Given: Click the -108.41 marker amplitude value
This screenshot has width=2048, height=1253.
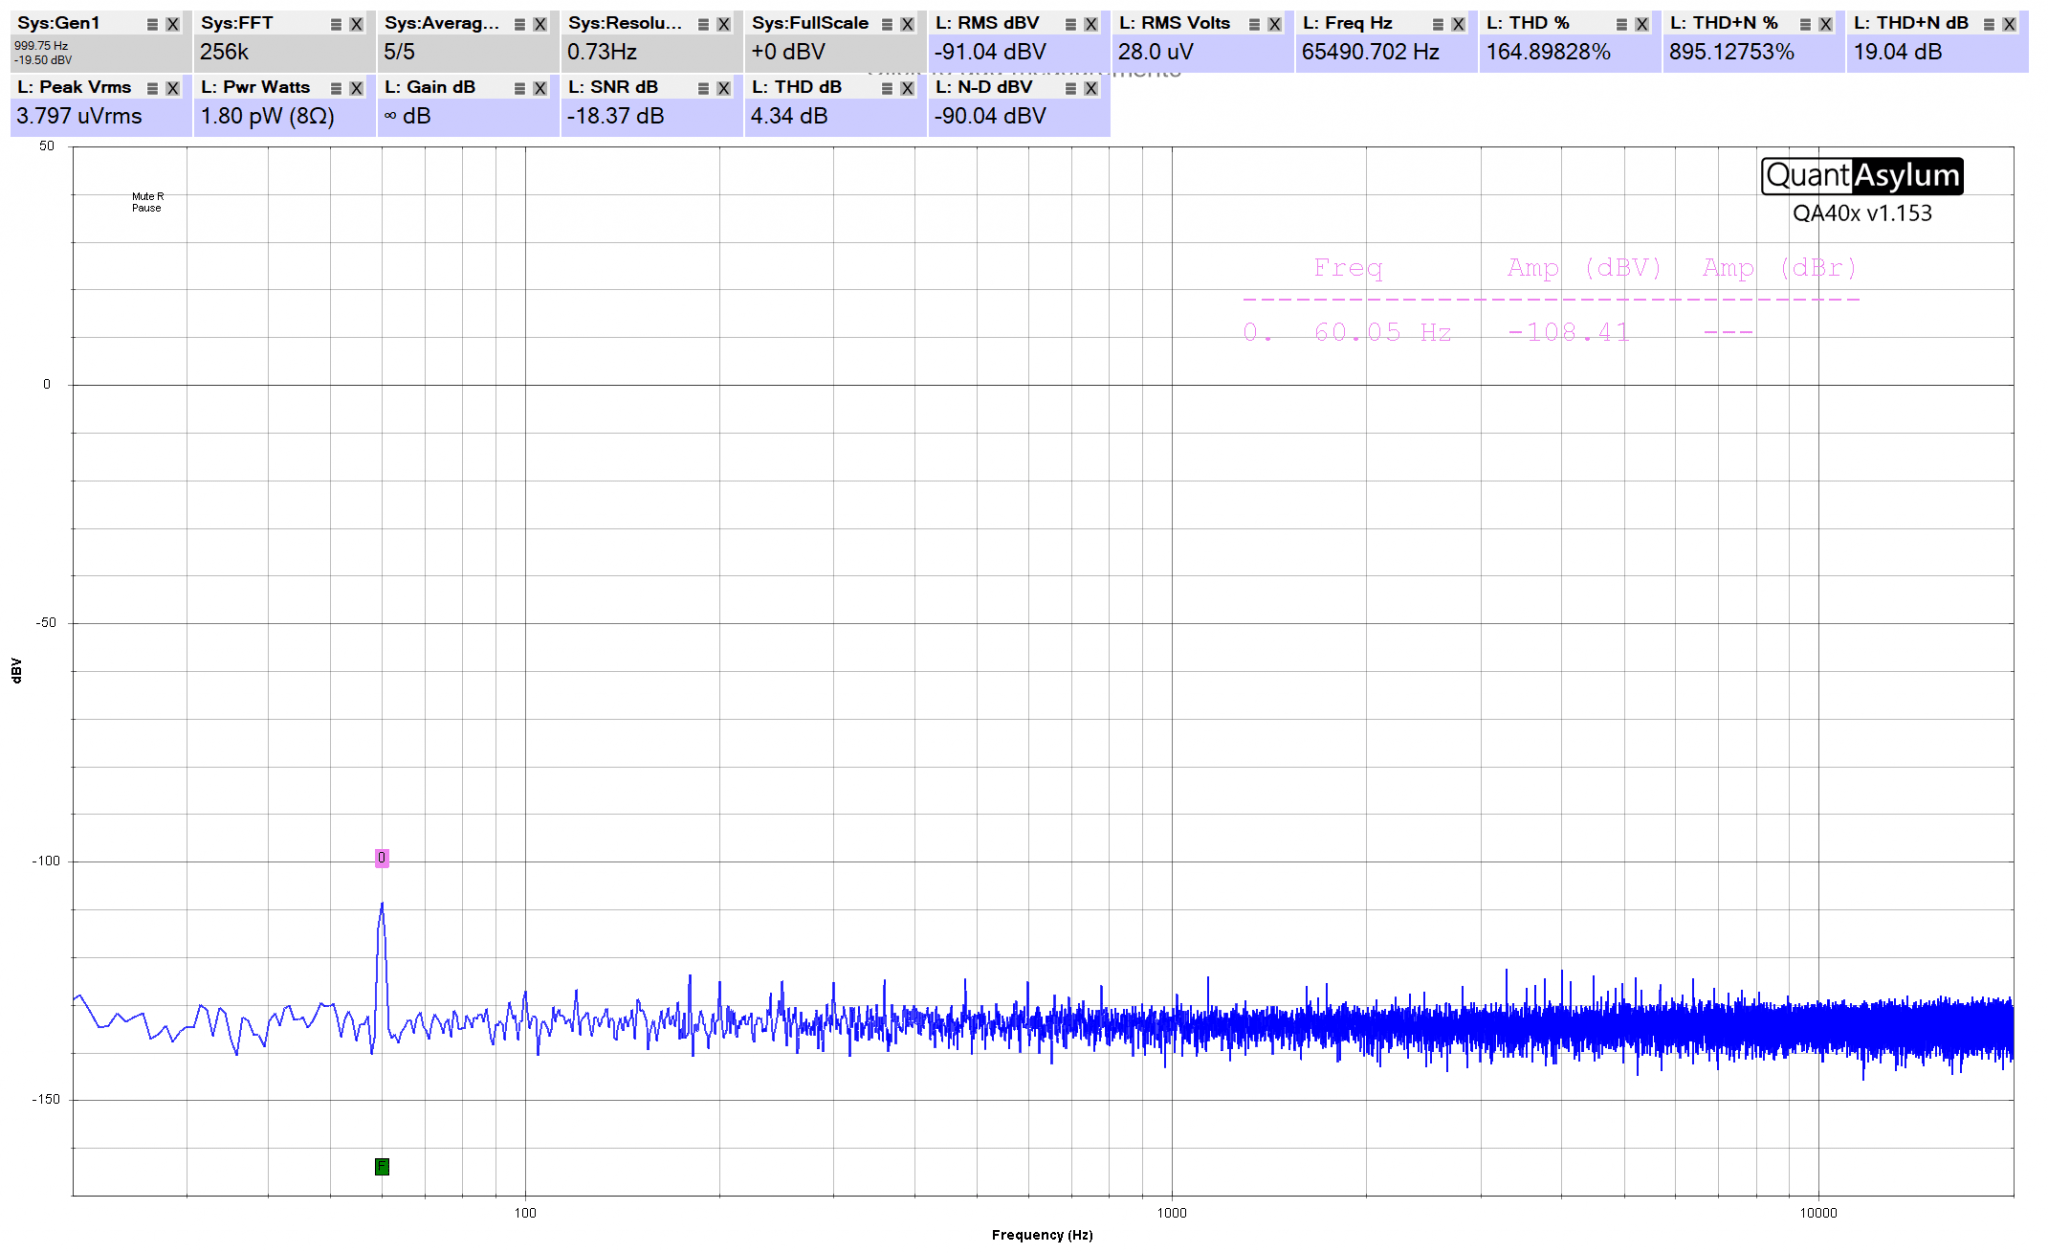Looking at the screenshot, I should [1569, 332].
